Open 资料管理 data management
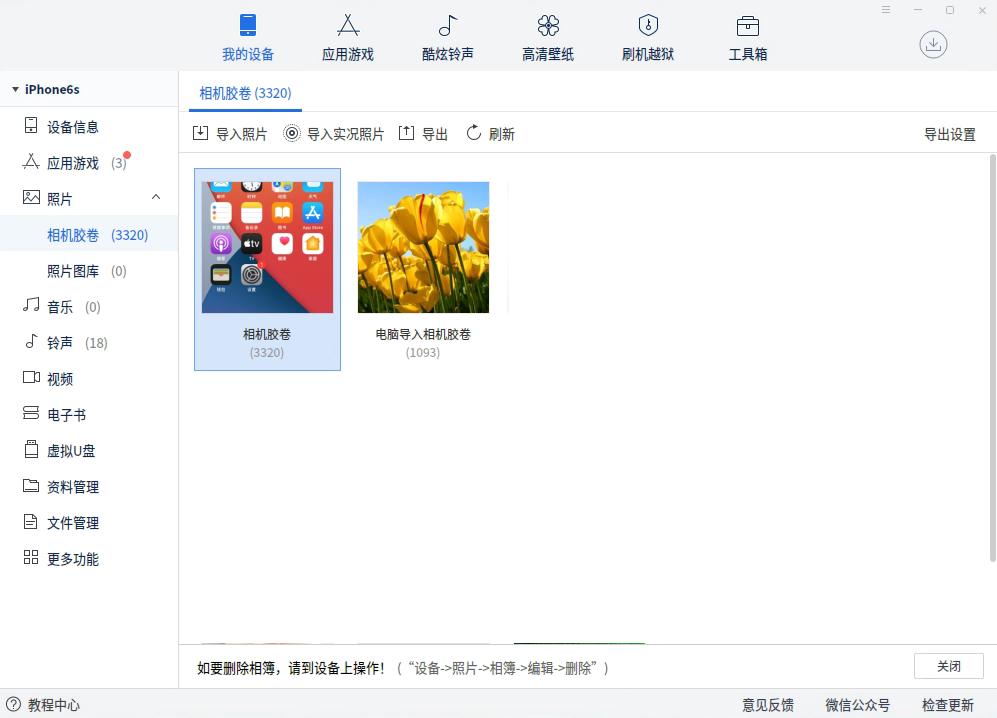The image size is (997, 718). (71, 487)
